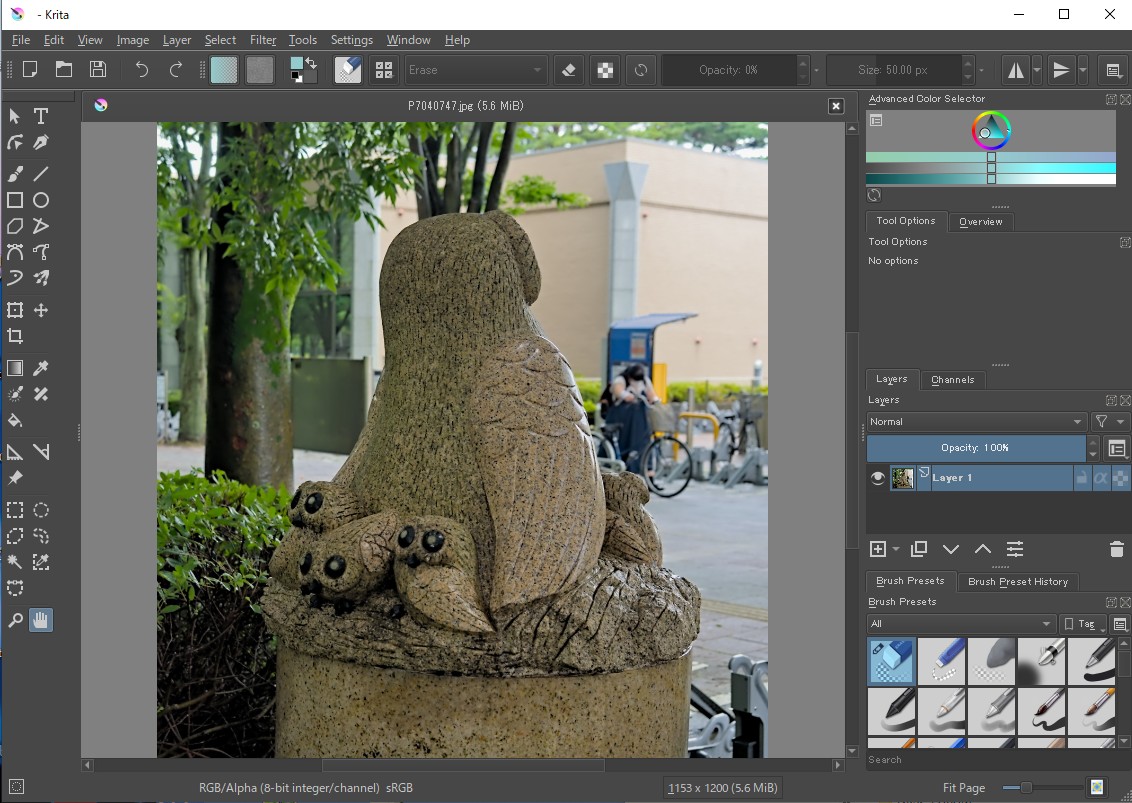The height and width of the screenshot is (803, 1132).
Task: Click the Fit Page zoom label
Action: click(x=963, y=788)
